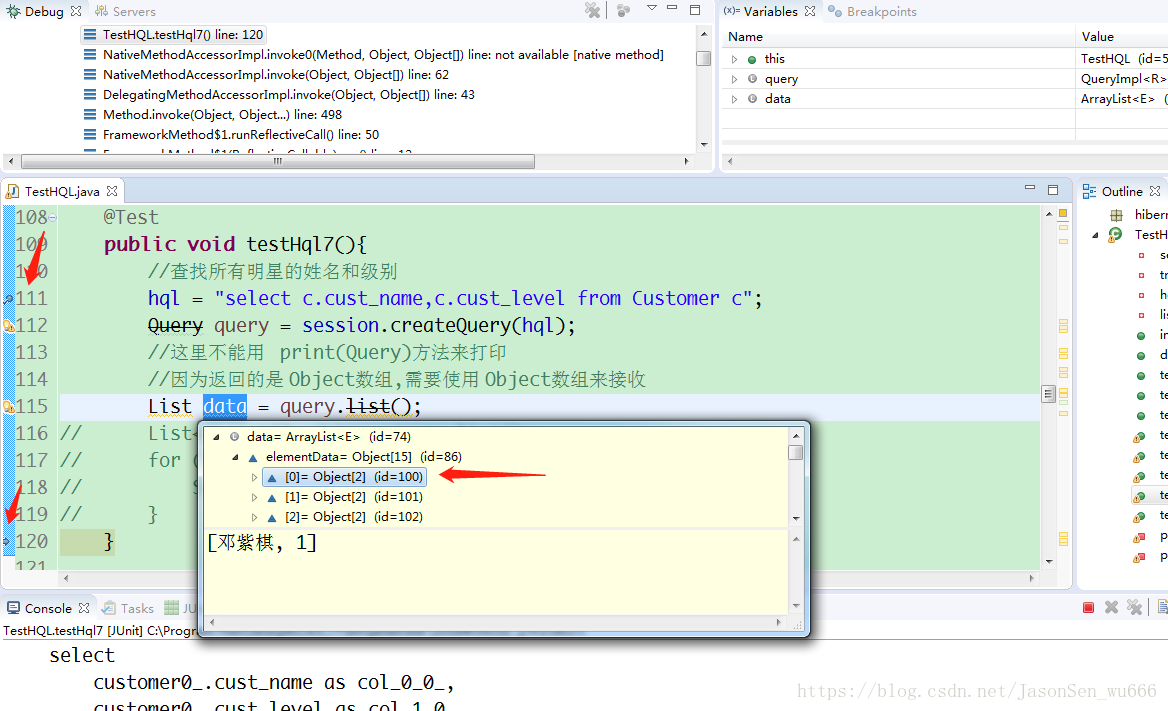Image resolution: width=1168 pixels, height=711 pixels.
Task: Select stack frame TestHQL.testHql7() line: 120
Action: click(x=174, y=34)
